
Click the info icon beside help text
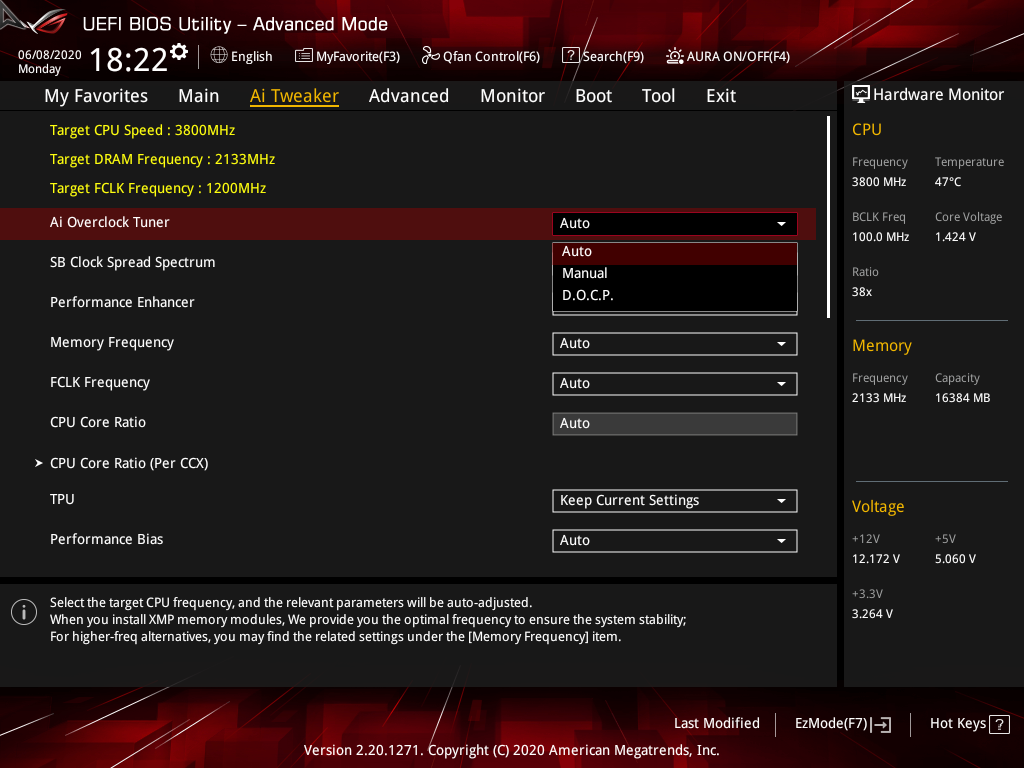(24, 612)
